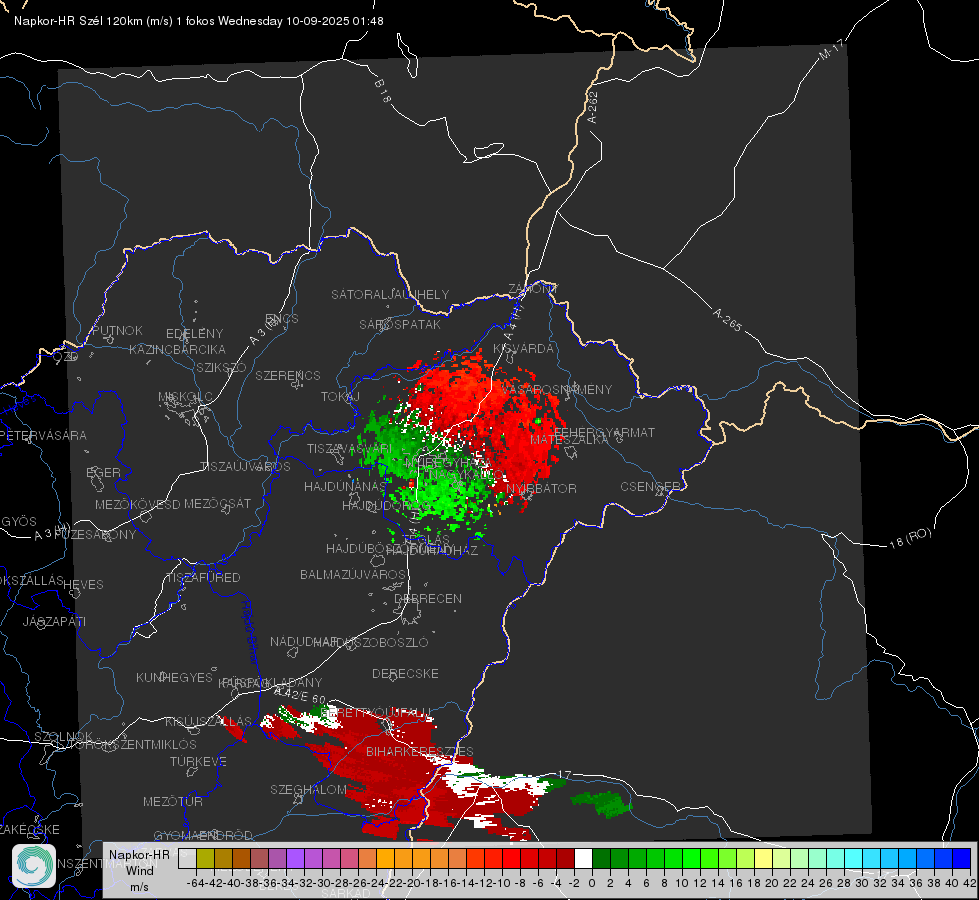Click the NYÍRBÁTOR label
Viewport: 979px width, 900px height.
tap(541, 488)
